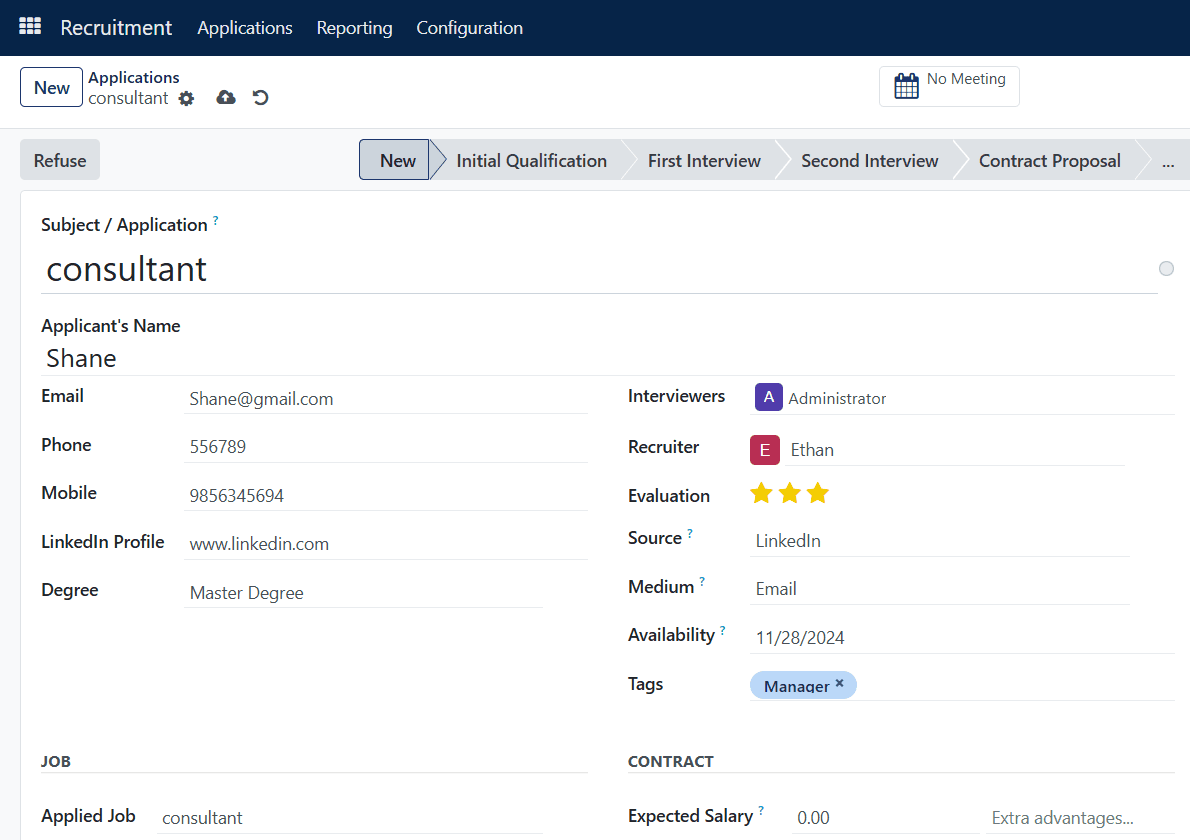Move to Initial Qualification stage
The width and height of the screenshot is (1190, 840).
tap(531, 161)
